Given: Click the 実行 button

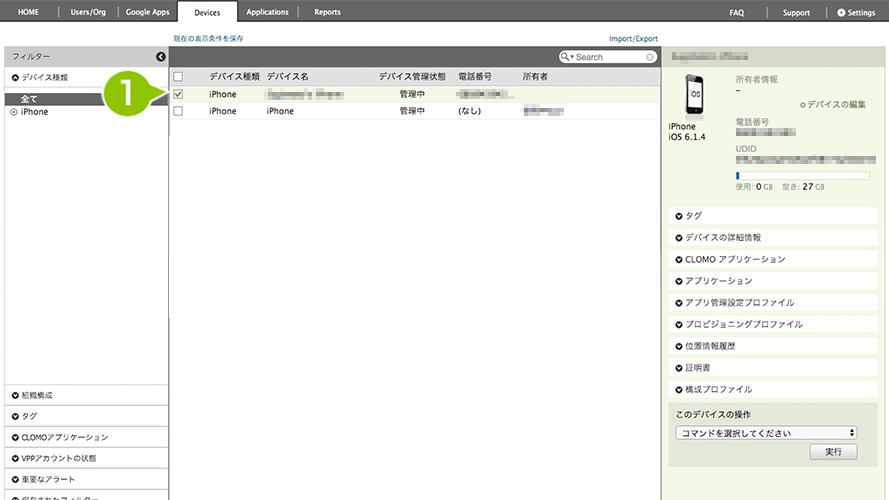Looking at the screenshot, I should point(833,452).
